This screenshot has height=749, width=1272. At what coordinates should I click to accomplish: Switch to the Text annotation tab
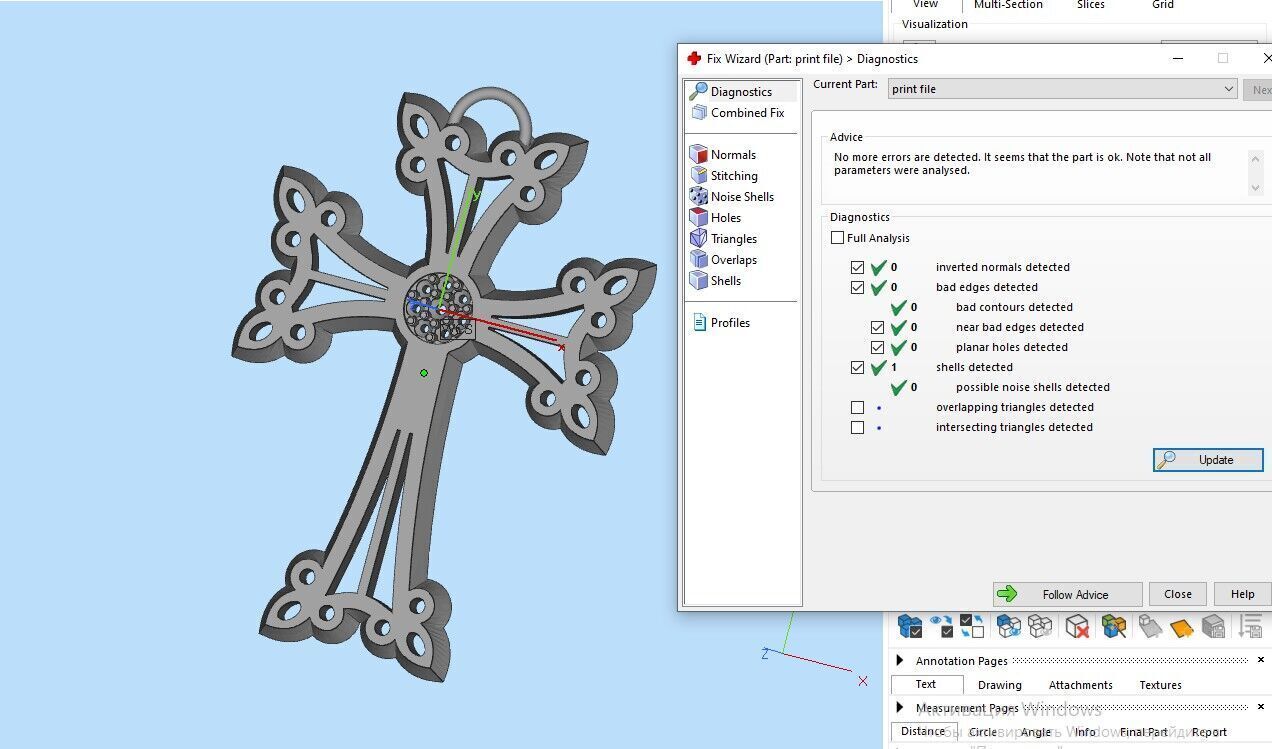coord(926,685)
